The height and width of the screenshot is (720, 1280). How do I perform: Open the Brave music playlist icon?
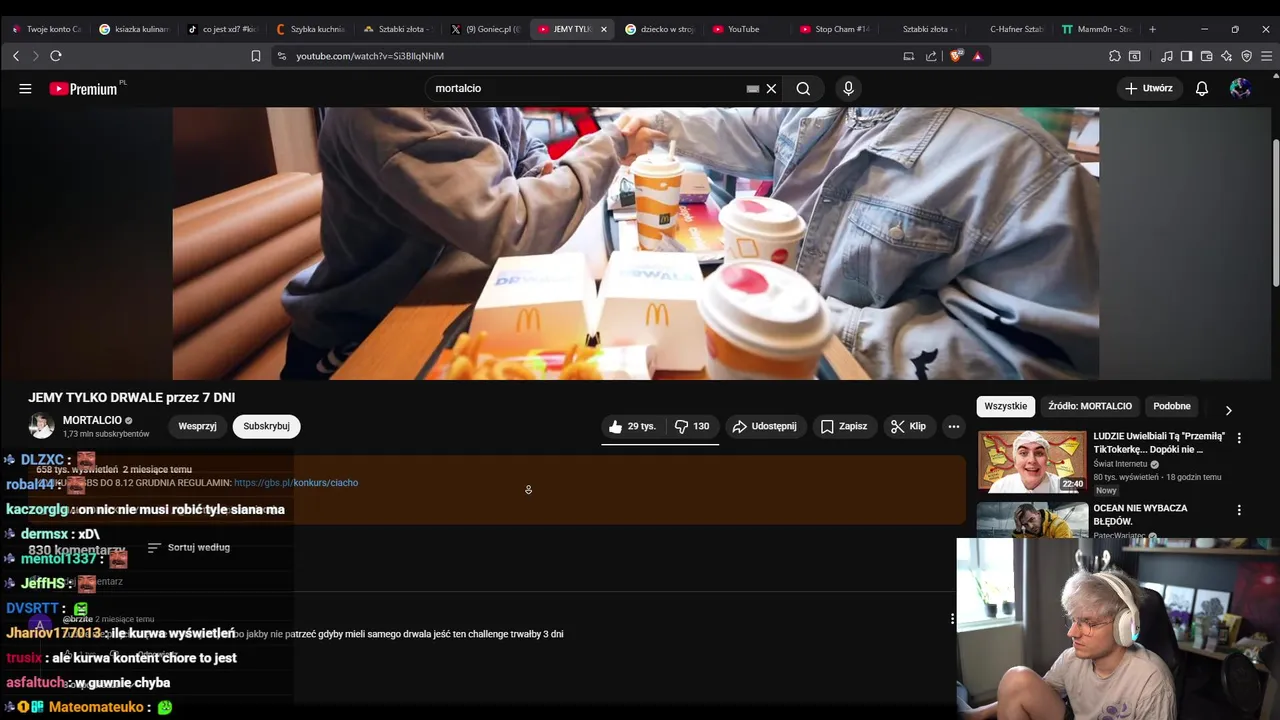[x=1167, y=56]
